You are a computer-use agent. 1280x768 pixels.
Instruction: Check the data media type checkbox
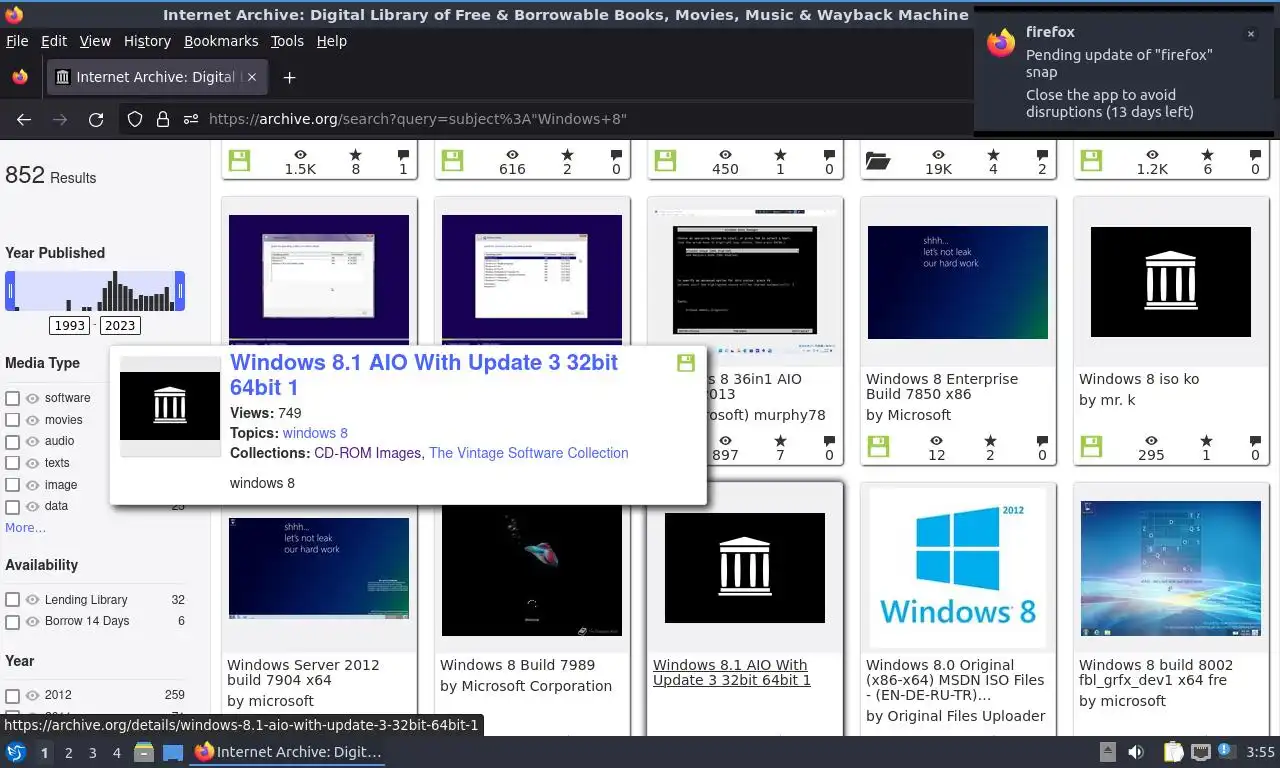click(x=12, y=506)
